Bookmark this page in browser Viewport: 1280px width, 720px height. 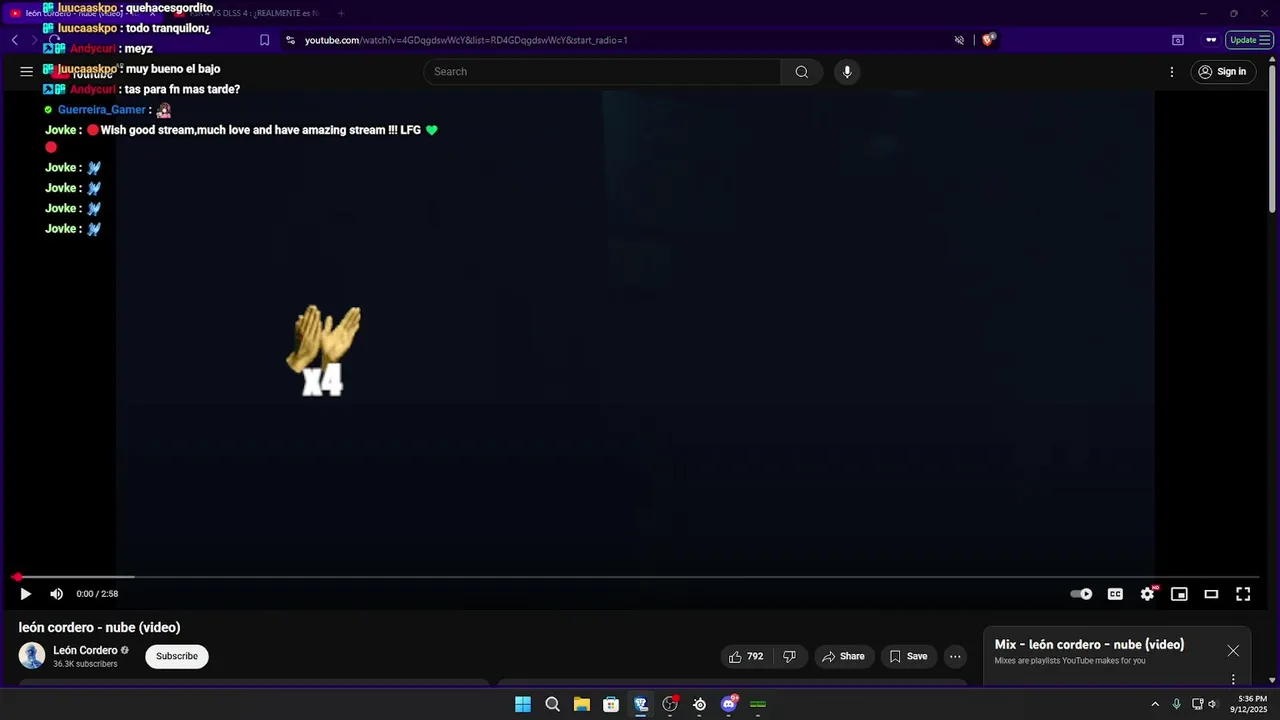pos(265,40)
